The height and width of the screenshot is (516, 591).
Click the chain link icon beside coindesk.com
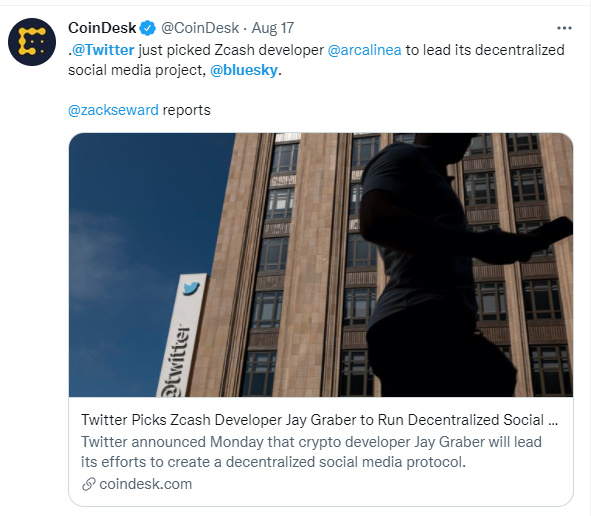tap(89, 484)
